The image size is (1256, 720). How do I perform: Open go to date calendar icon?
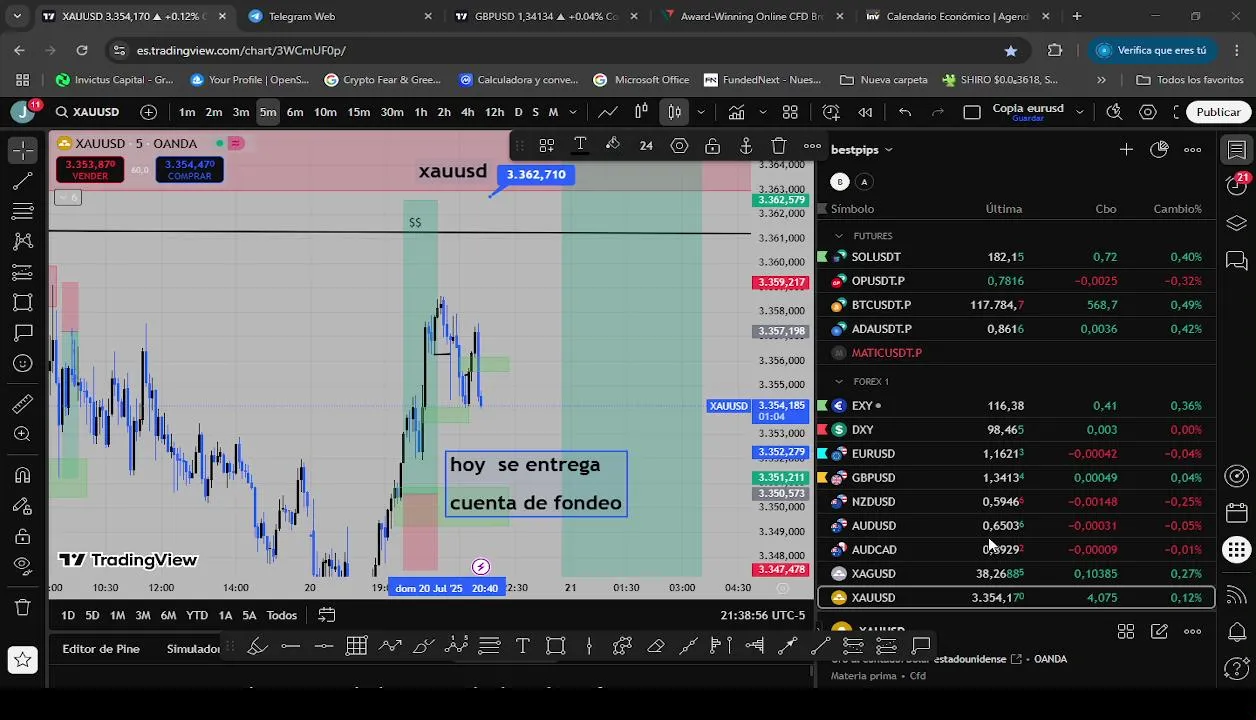[327, 615]
